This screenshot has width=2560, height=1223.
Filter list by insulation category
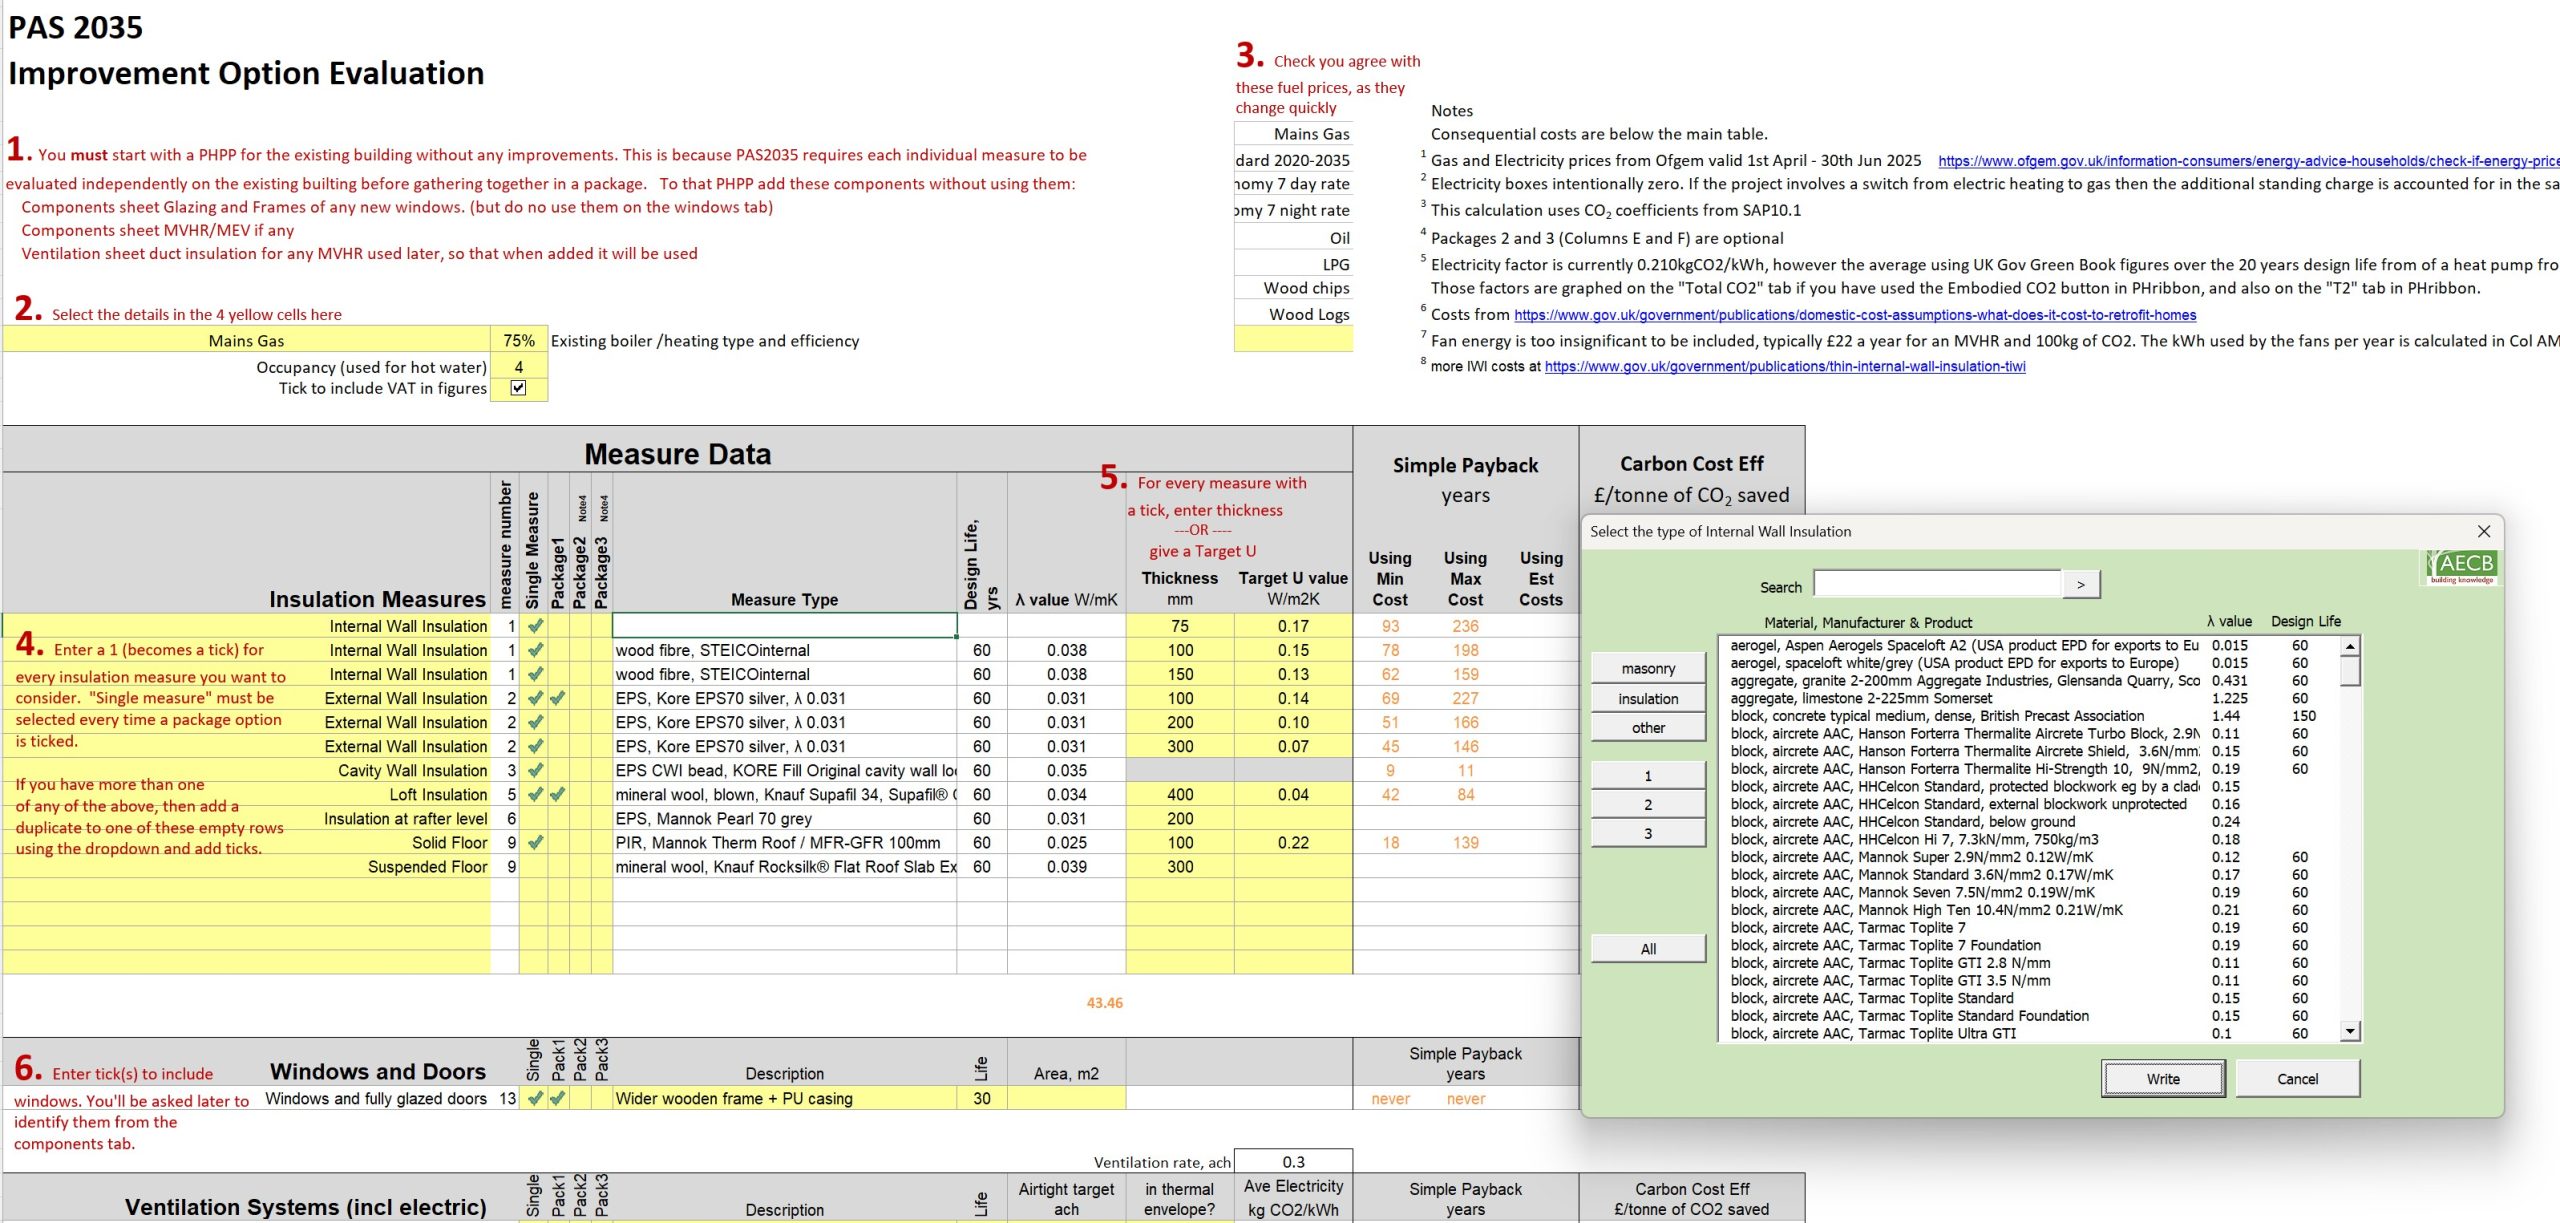pyautogui.click(x=1648, y=698)
